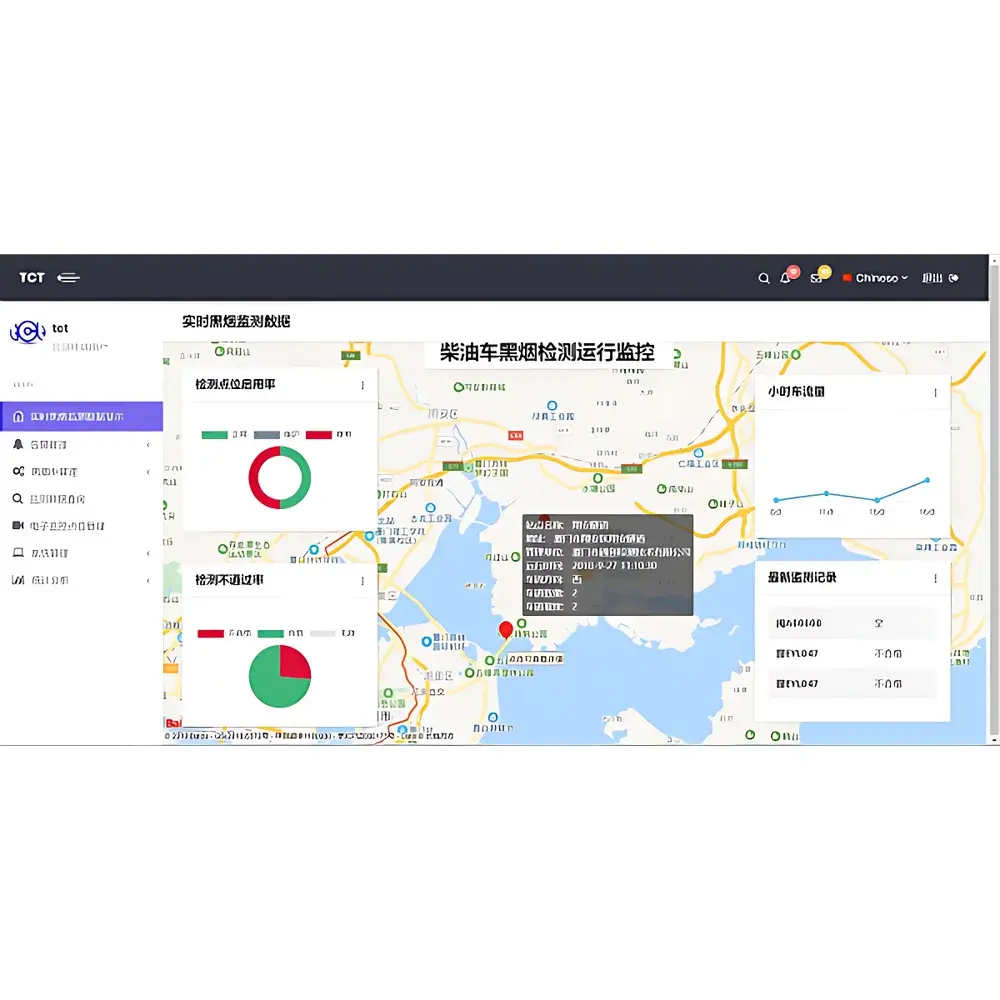1000x1000 pixels.
Task: Click the TCT logo in the header
Action: (x=32, y=277)
